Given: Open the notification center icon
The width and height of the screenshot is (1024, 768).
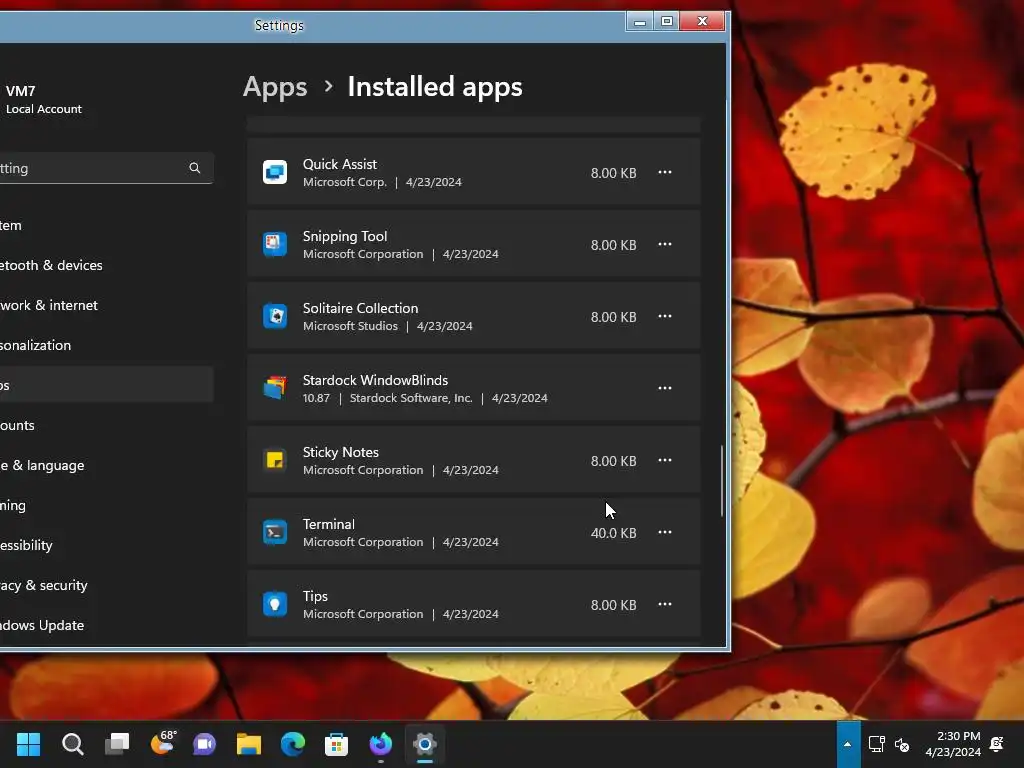Looking at the screenshot, I should coord(997,744).
